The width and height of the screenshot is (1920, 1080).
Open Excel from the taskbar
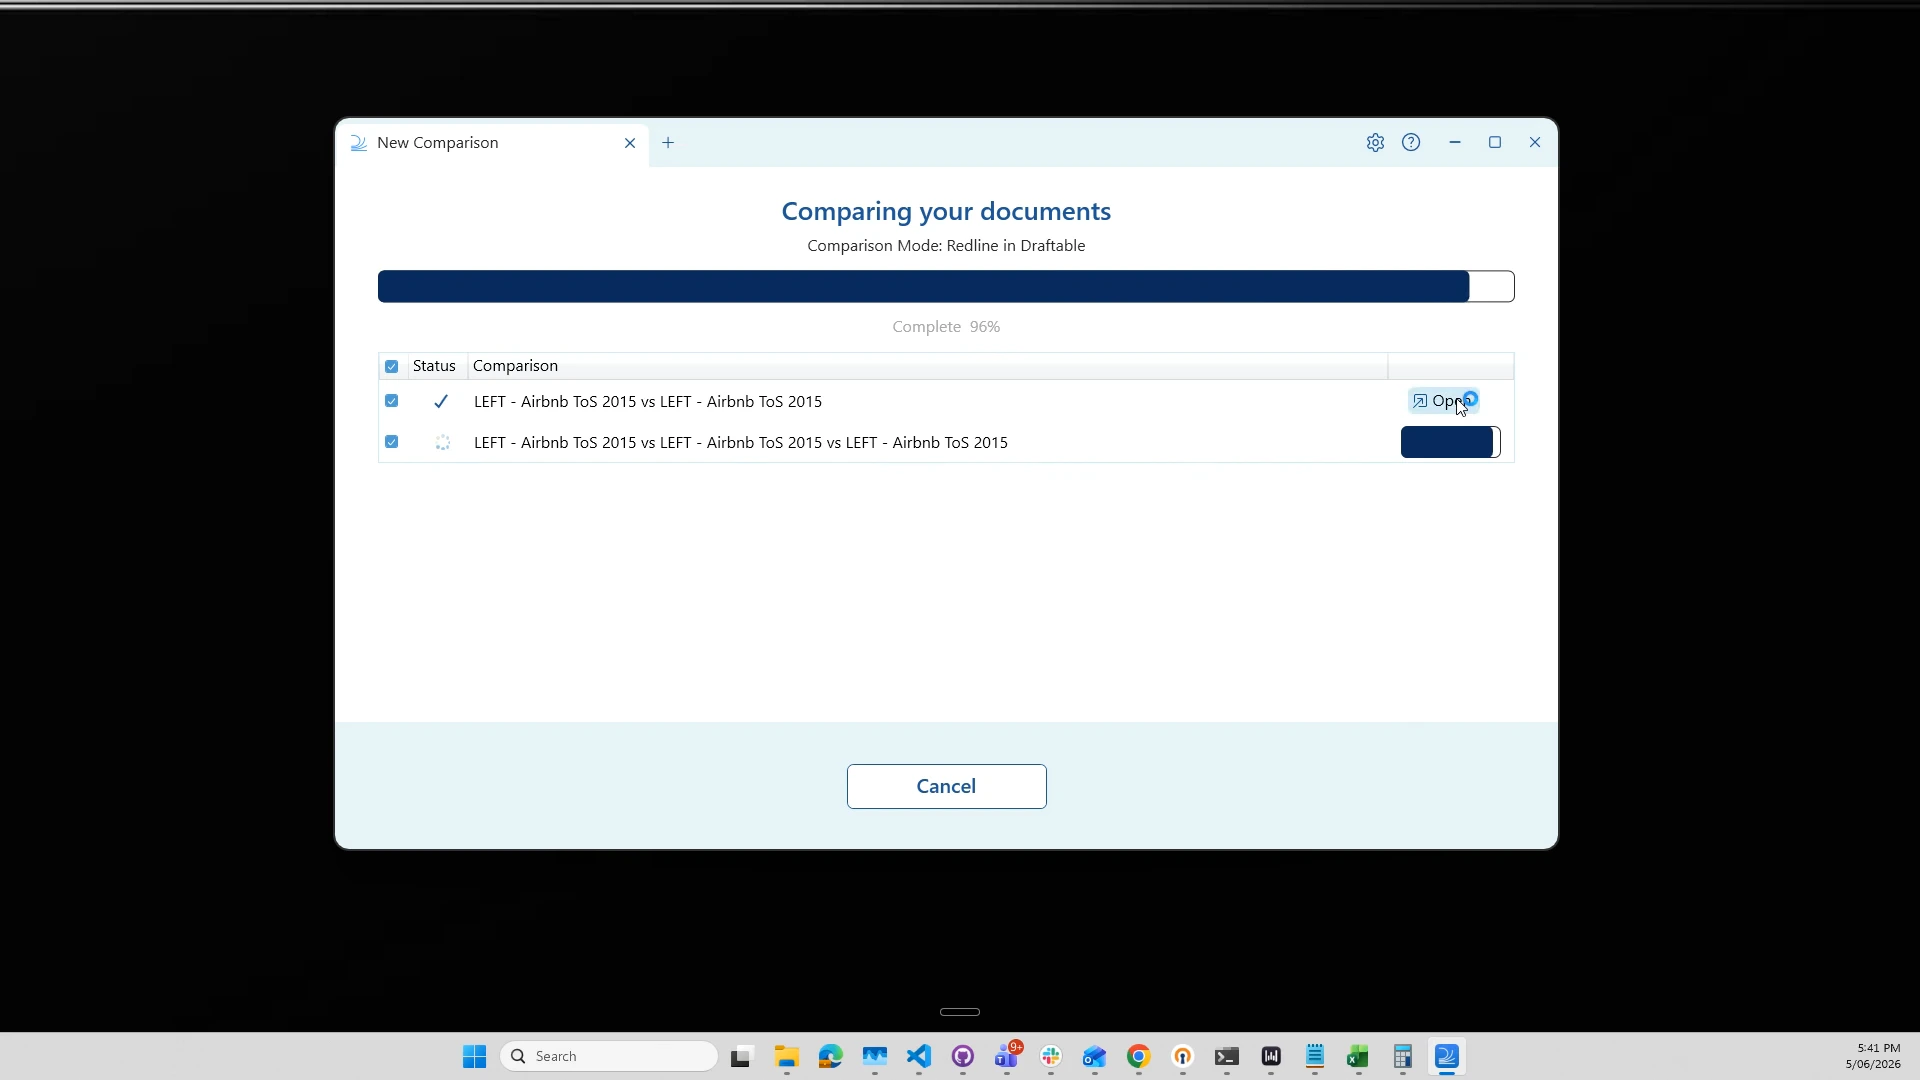[1359, 1057]
